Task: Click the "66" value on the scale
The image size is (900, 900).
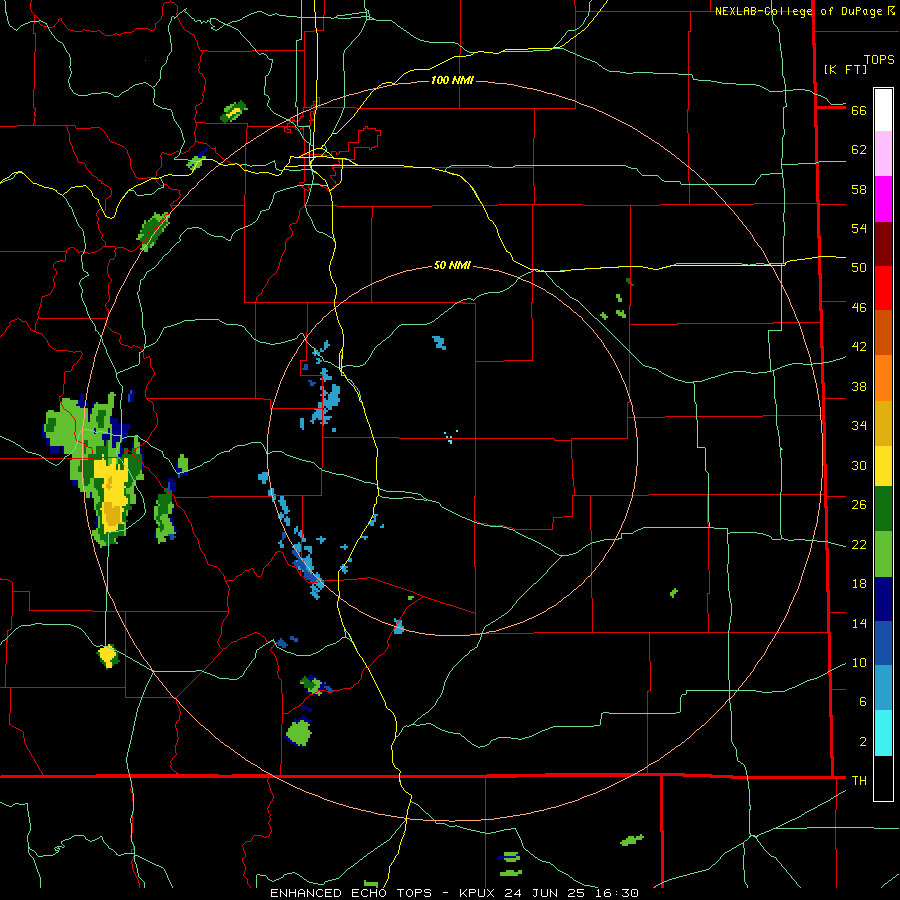Action: [x=859, y=110]
